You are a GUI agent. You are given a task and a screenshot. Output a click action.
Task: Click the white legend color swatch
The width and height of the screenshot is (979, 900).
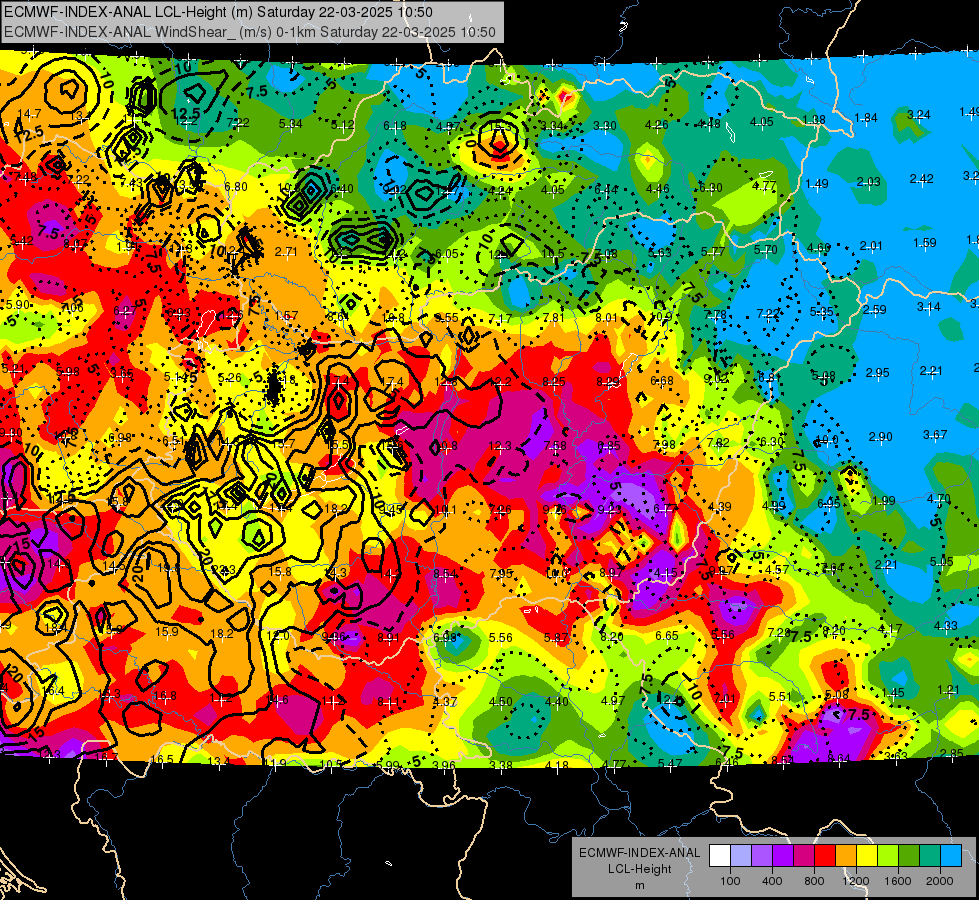tap(720, 856)
